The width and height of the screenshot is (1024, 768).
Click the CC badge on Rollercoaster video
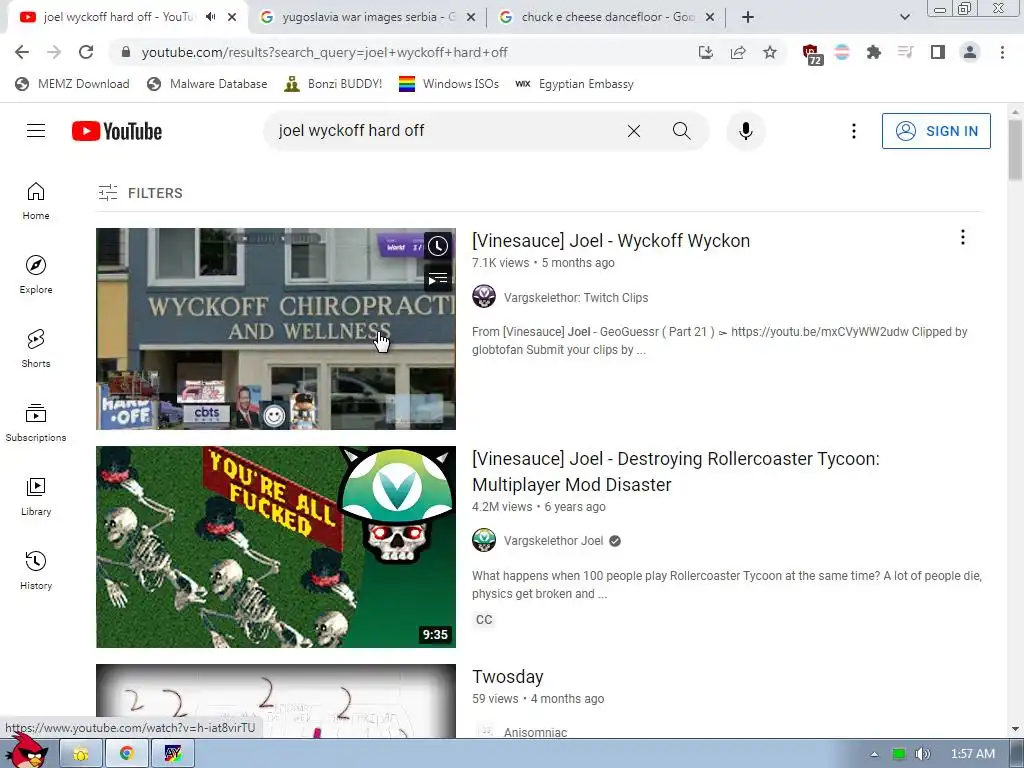pos(484,619)
